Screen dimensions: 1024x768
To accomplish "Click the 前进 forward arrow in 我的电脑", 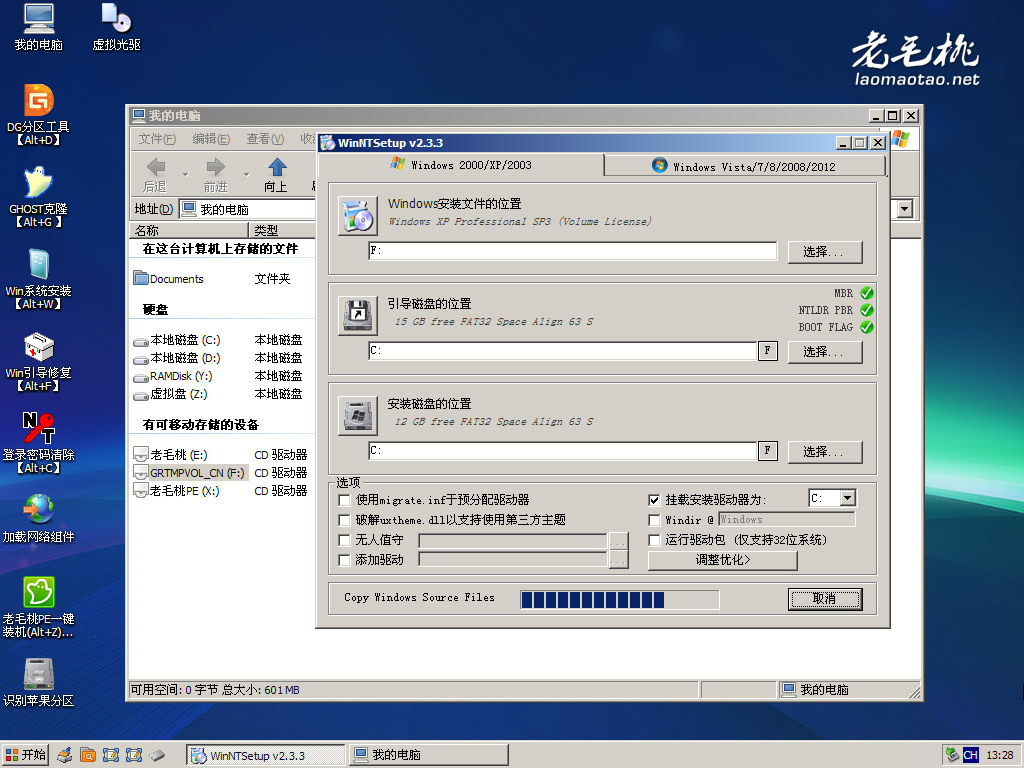I will click(215, 174).
